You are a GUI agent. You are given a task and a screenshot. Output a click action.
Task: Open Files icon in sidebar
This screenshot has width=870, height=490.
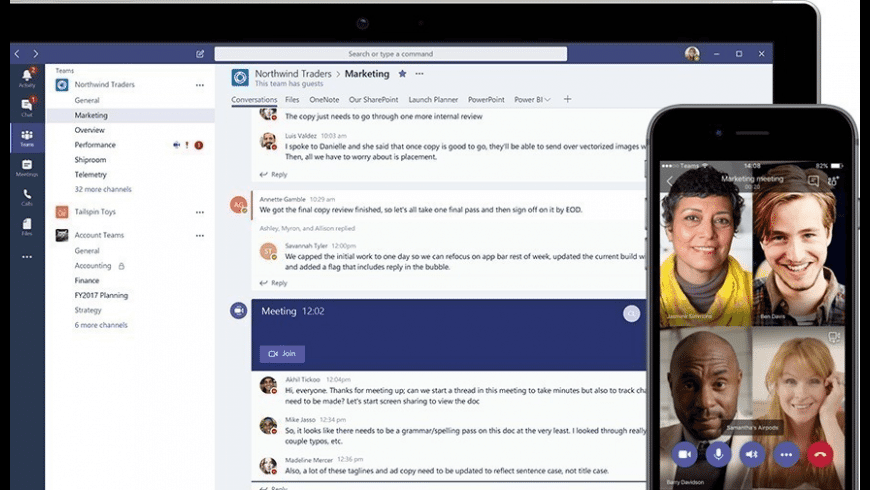pos(27,226)
